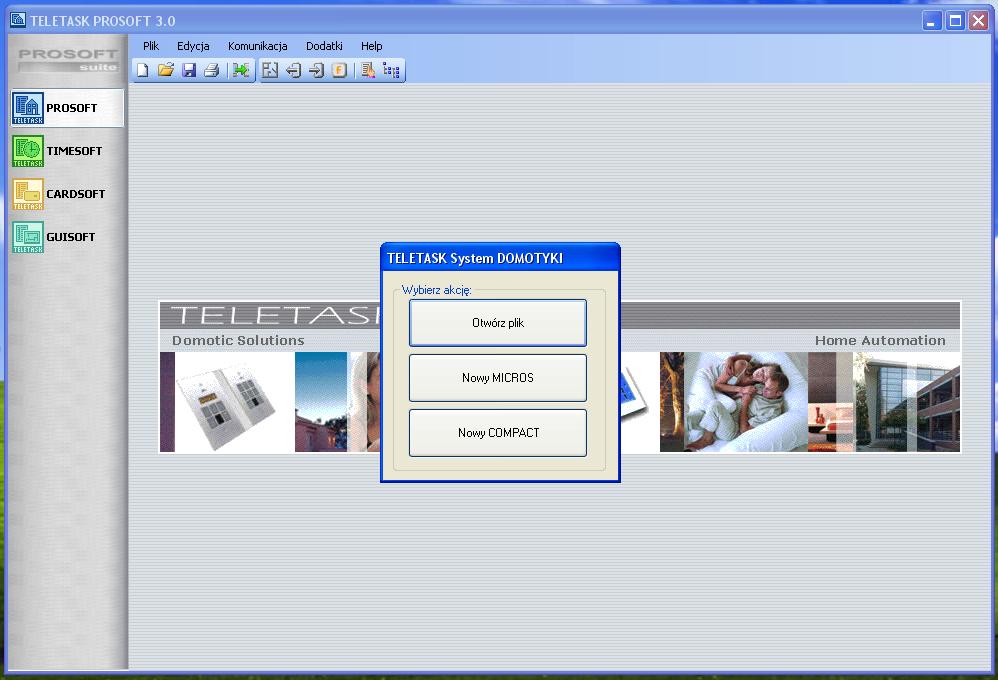Viewport: 998px width, 680px height.
Task: Click the Open folder toolbar icon
Action: click(165, 70)
